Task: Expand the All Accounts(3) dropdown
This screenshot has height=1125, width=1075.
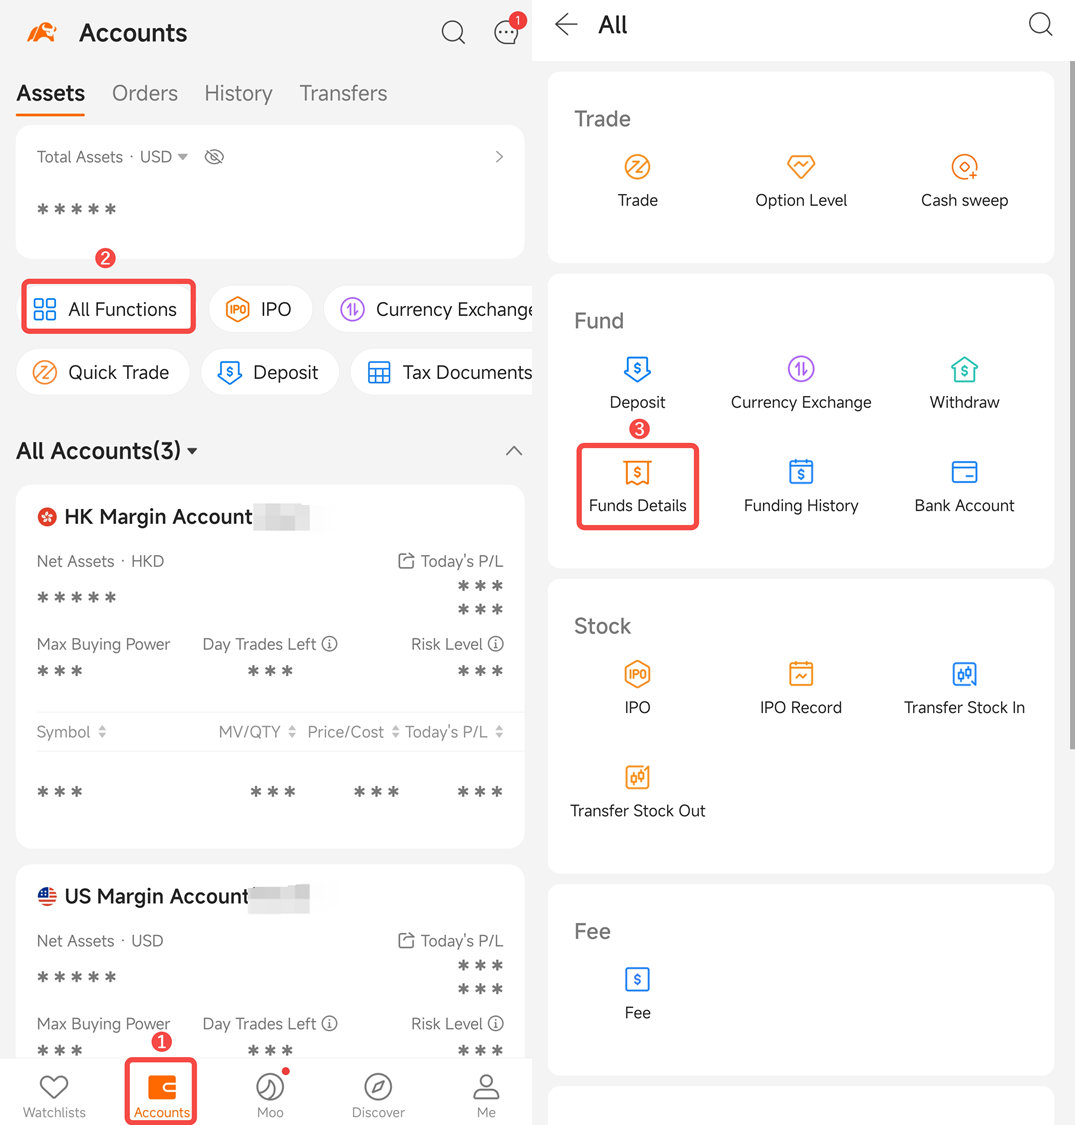Action: point(107,451)
